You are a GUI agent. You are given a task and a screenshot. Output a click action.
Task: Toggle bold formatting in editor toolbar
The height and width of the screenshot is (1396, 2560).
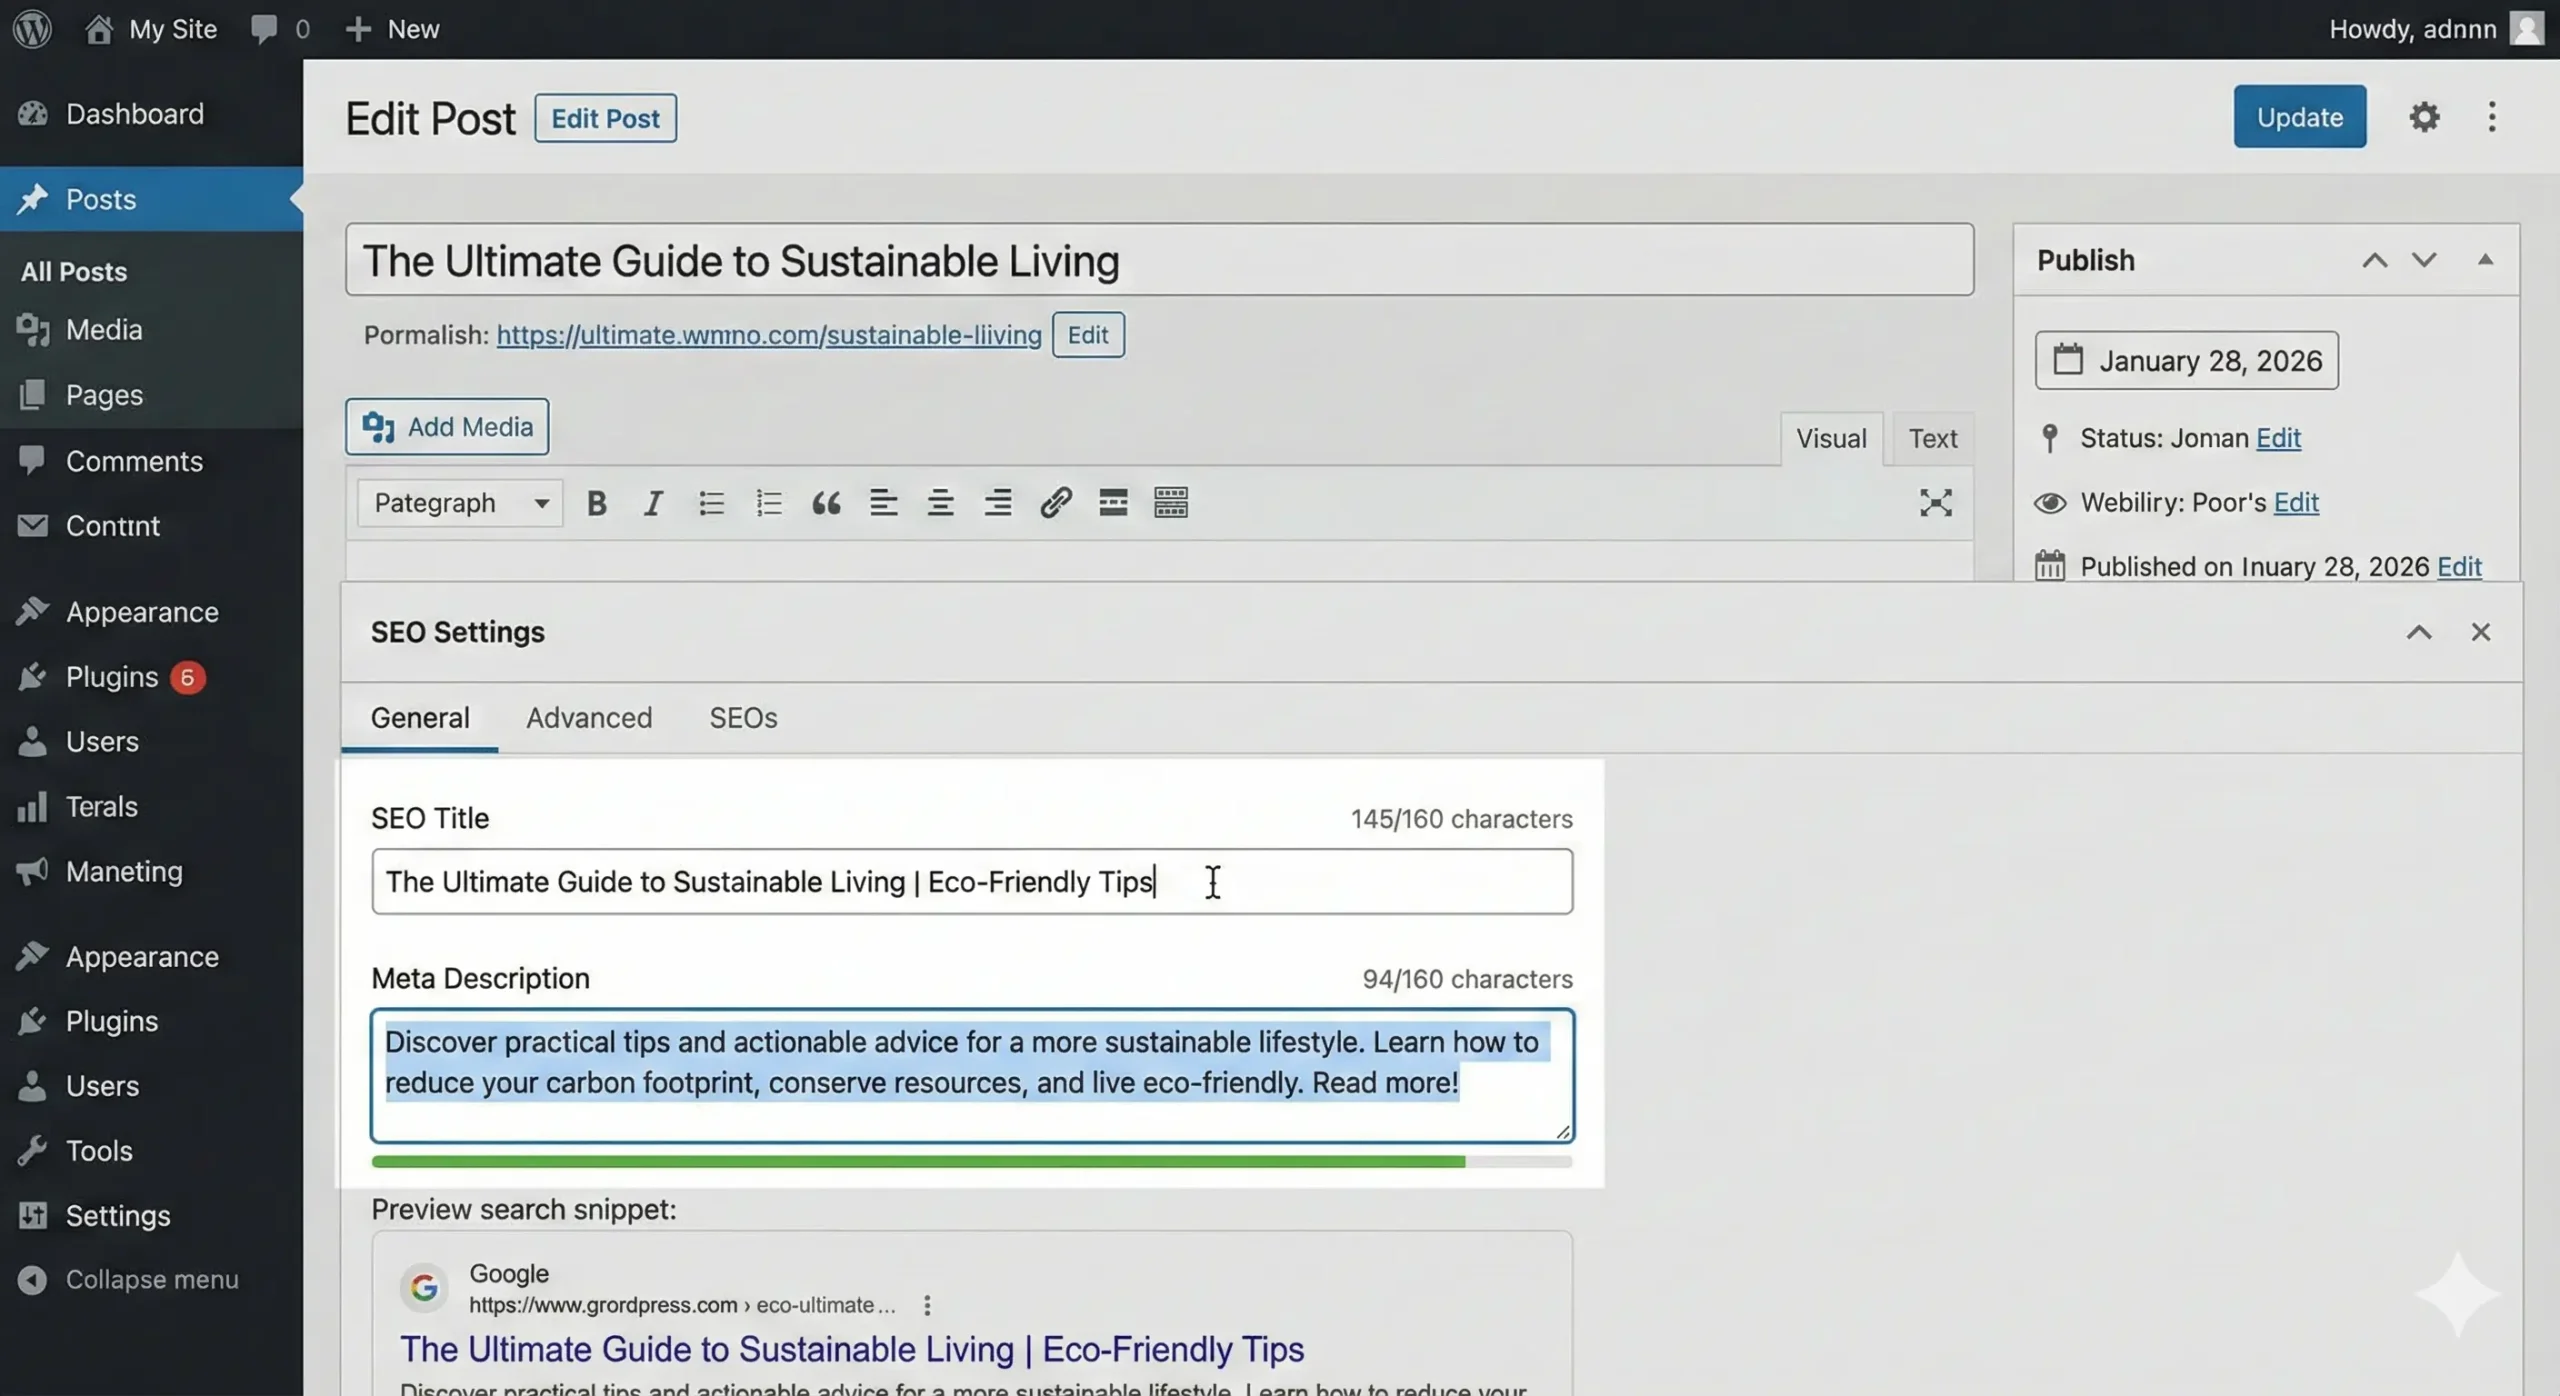pos(596,503)
